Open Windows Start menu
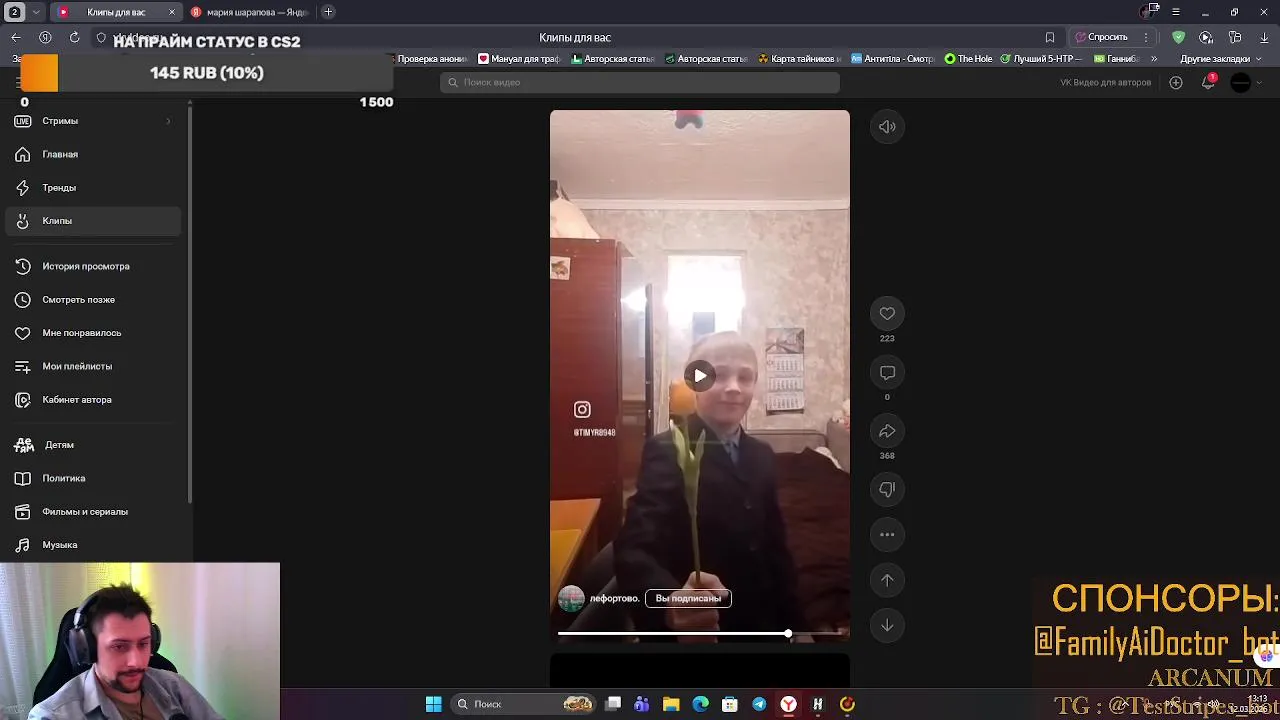The width and height of the screenshot is (1280, 720). click(433, 704)
